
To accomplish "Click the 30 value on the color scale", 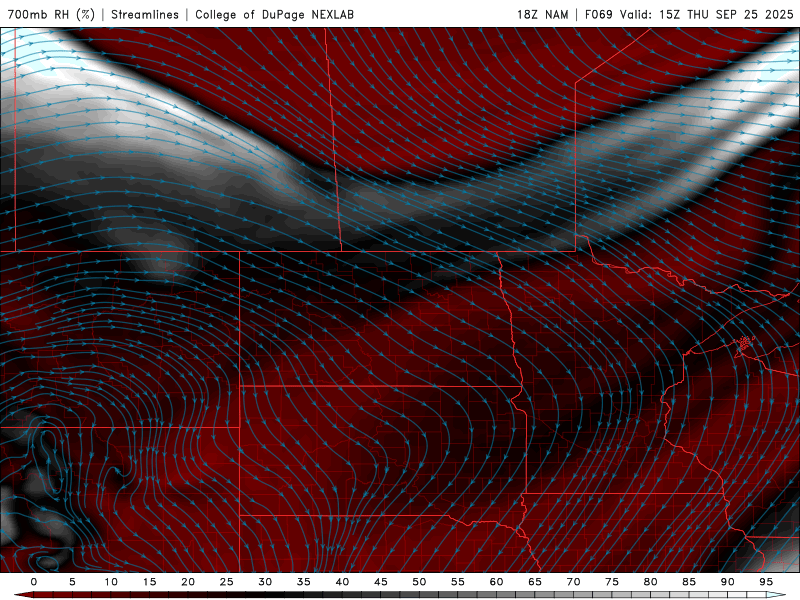I will coord(265,582).
